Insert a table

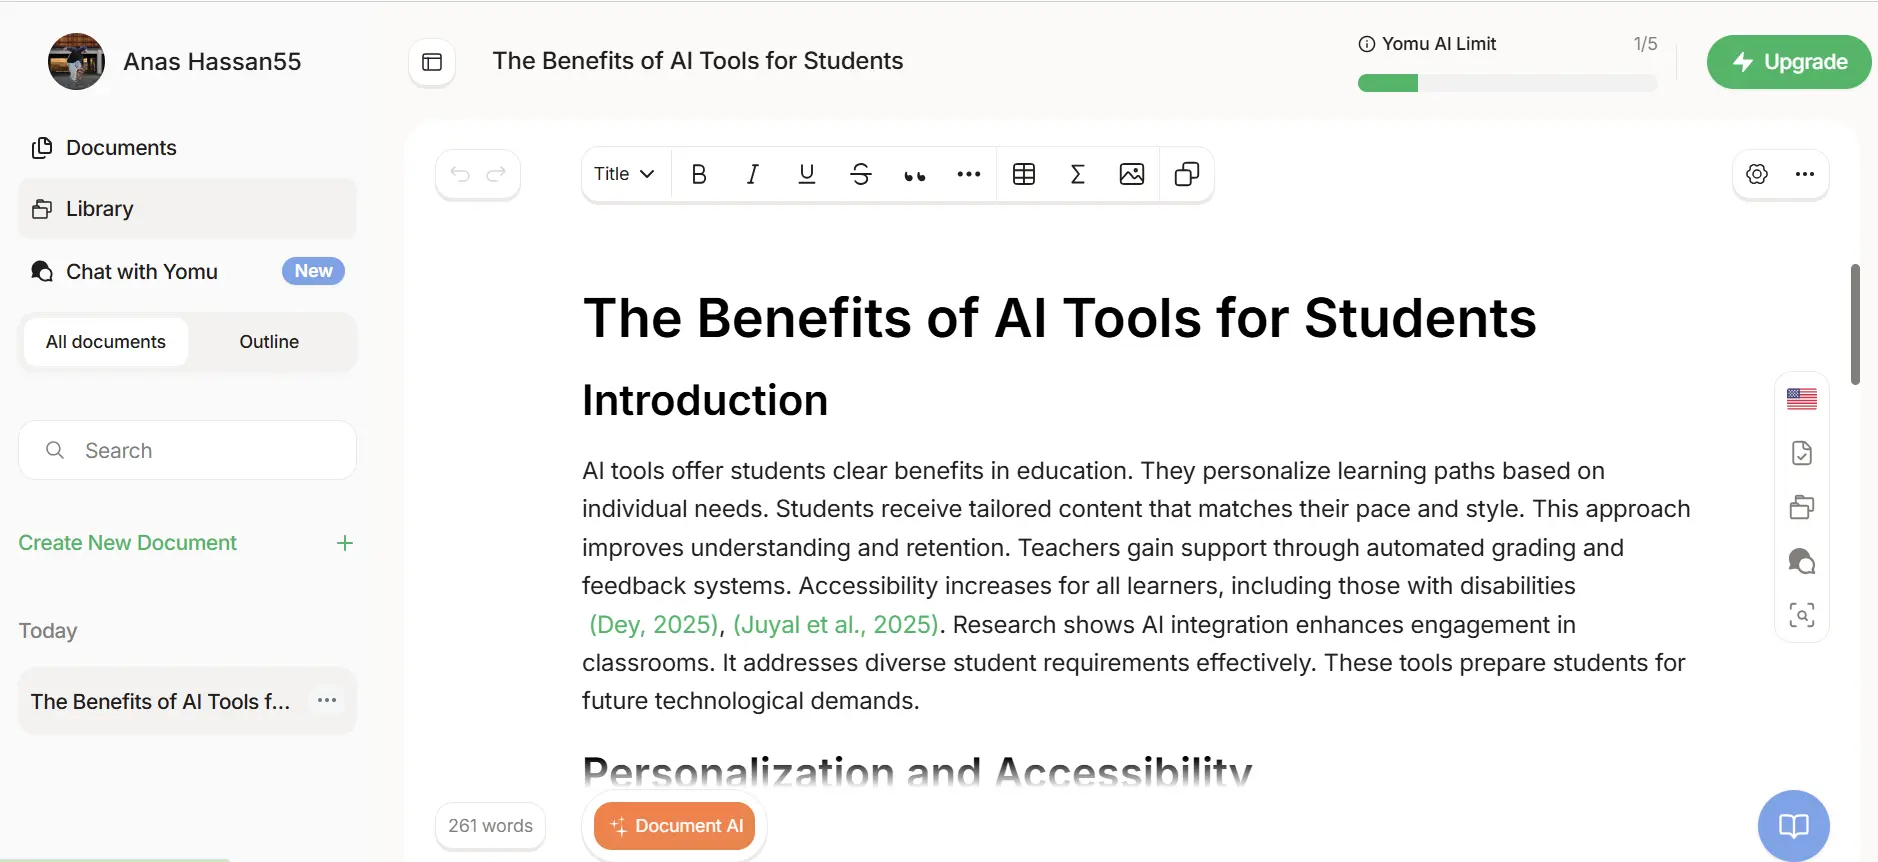click(x=1024, y=174)
